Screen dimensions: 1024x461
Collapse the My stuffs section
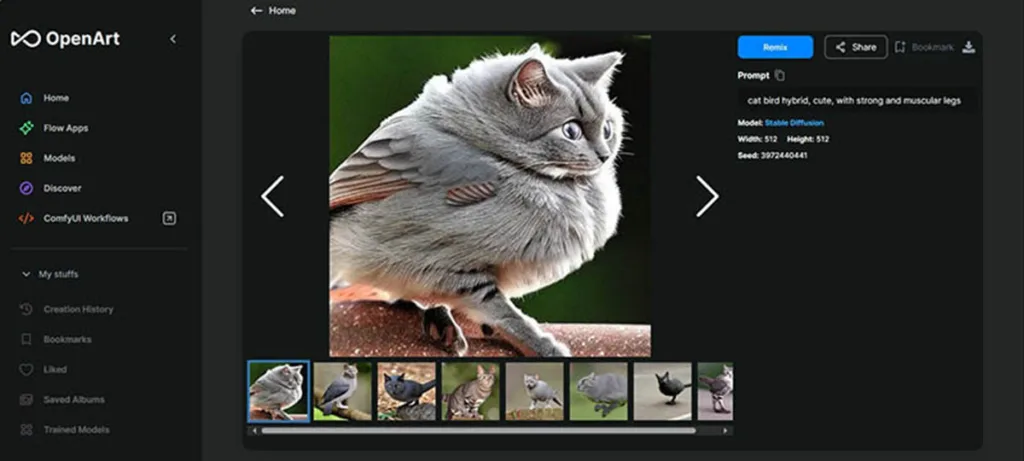(x=26, y=274)
